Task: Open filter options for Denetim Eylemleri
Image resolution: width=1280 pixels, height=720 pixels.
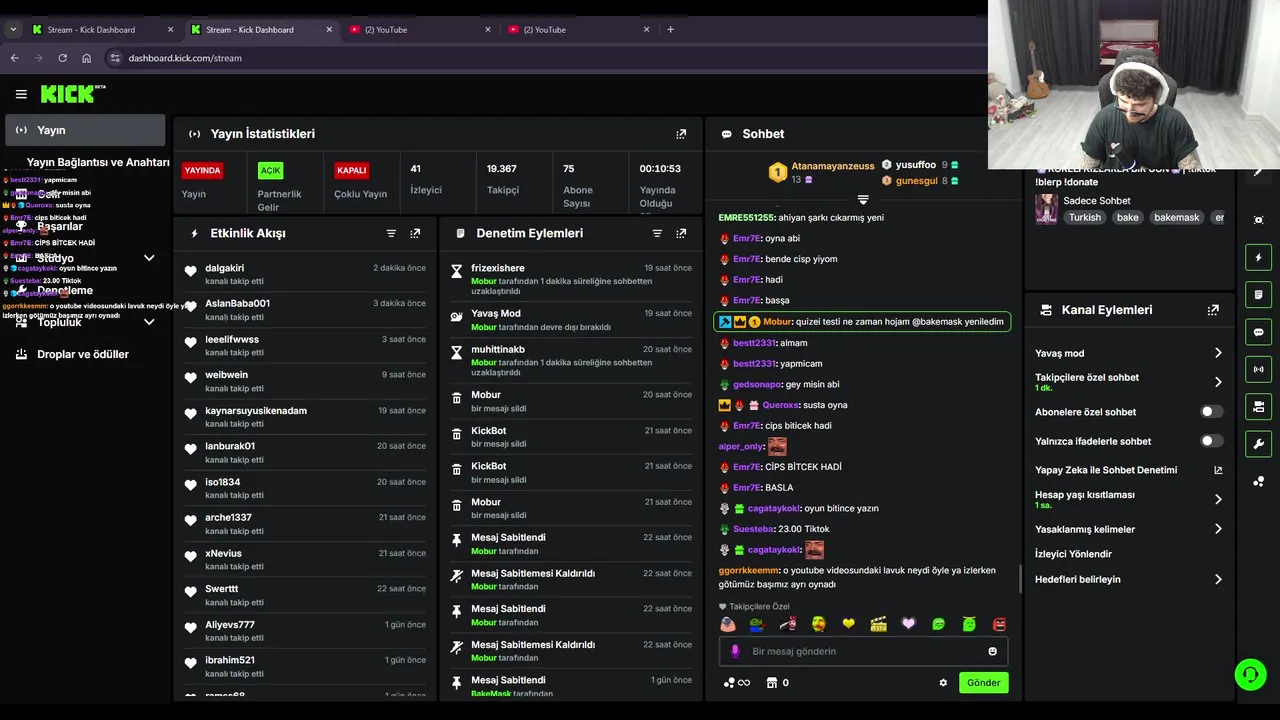Action: [x=657, y=233]
